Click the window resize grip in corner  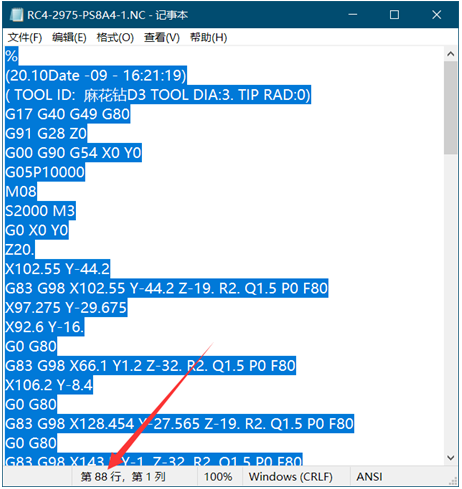[453, 481]
